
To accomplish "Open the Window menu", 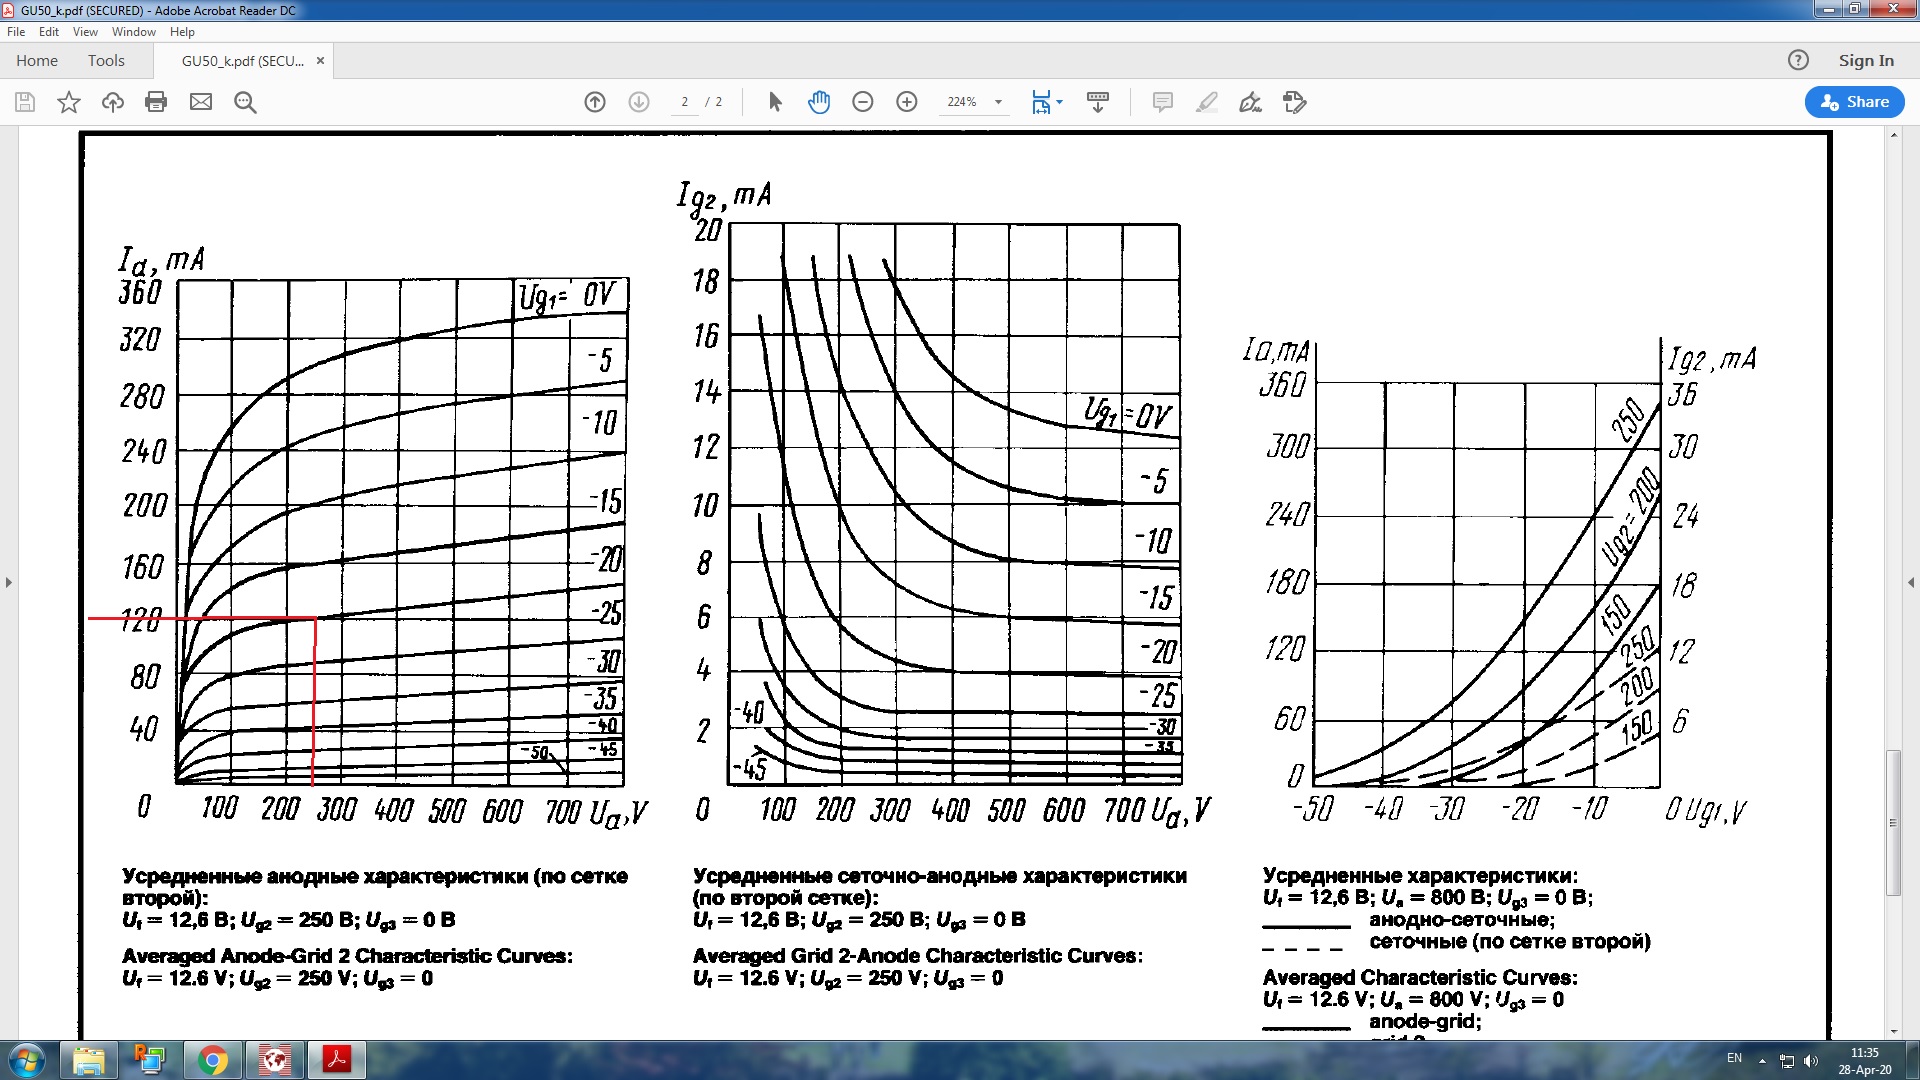I will (134, 32).
